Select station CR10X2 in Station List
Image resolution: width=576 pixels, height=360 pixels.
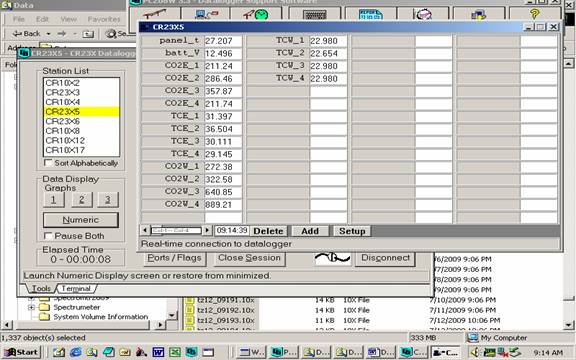pos(82,83)
